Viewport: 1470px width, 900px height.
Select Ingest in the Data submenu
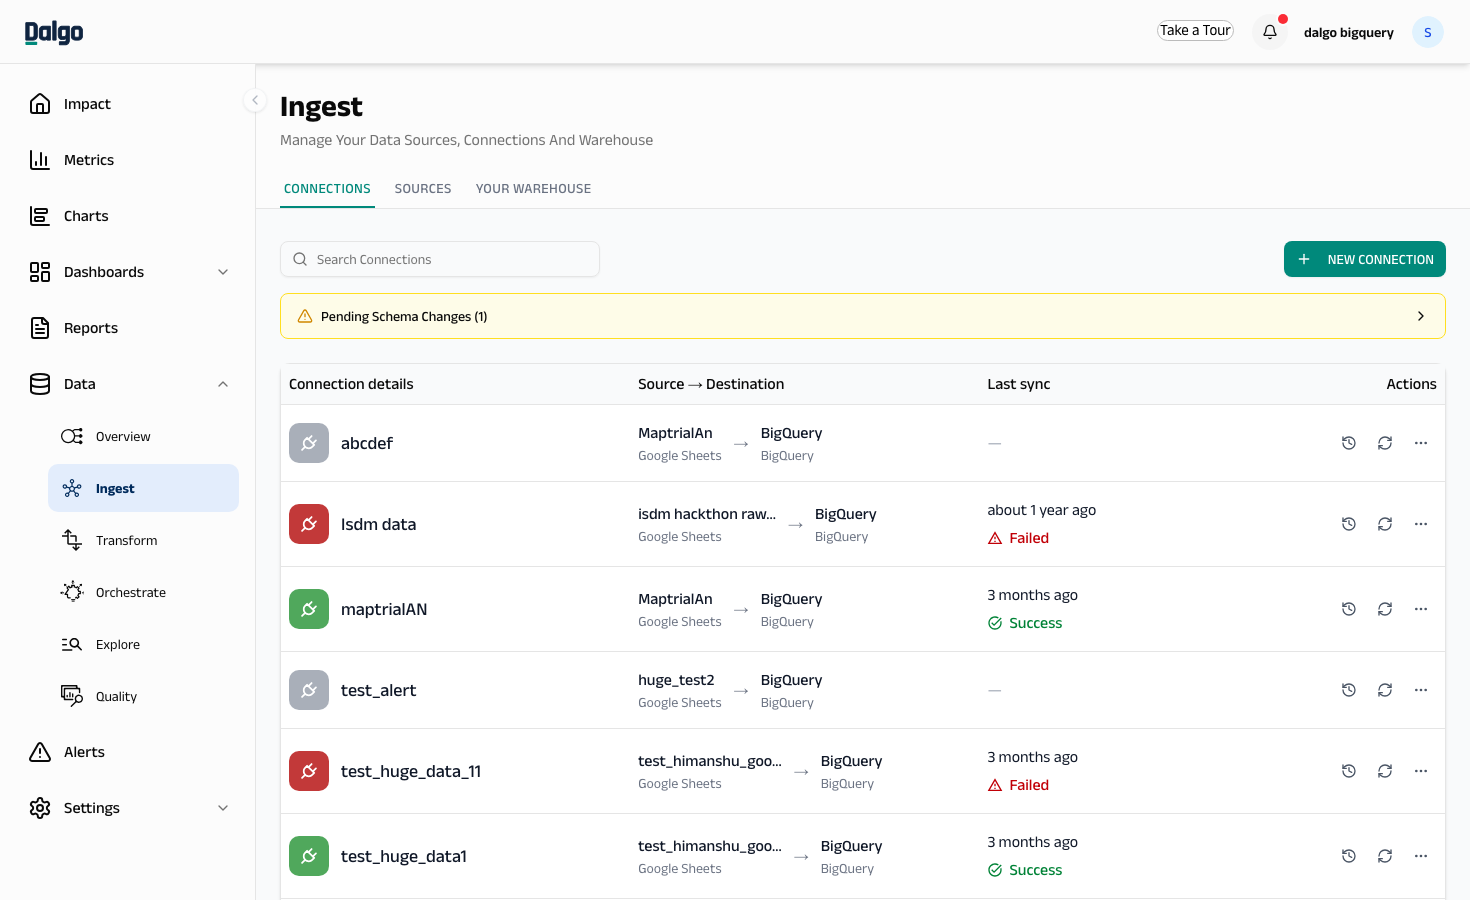coord(143,488)
